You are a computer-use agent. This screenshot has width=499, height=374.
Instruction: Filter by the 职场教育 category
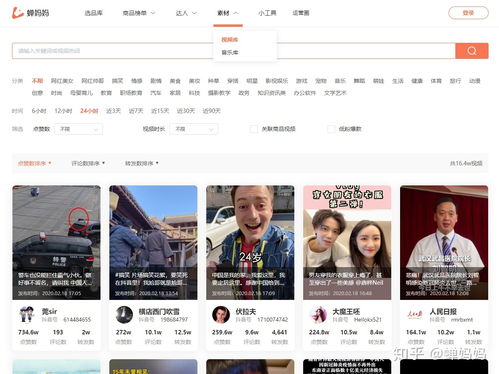click(131, 93)
